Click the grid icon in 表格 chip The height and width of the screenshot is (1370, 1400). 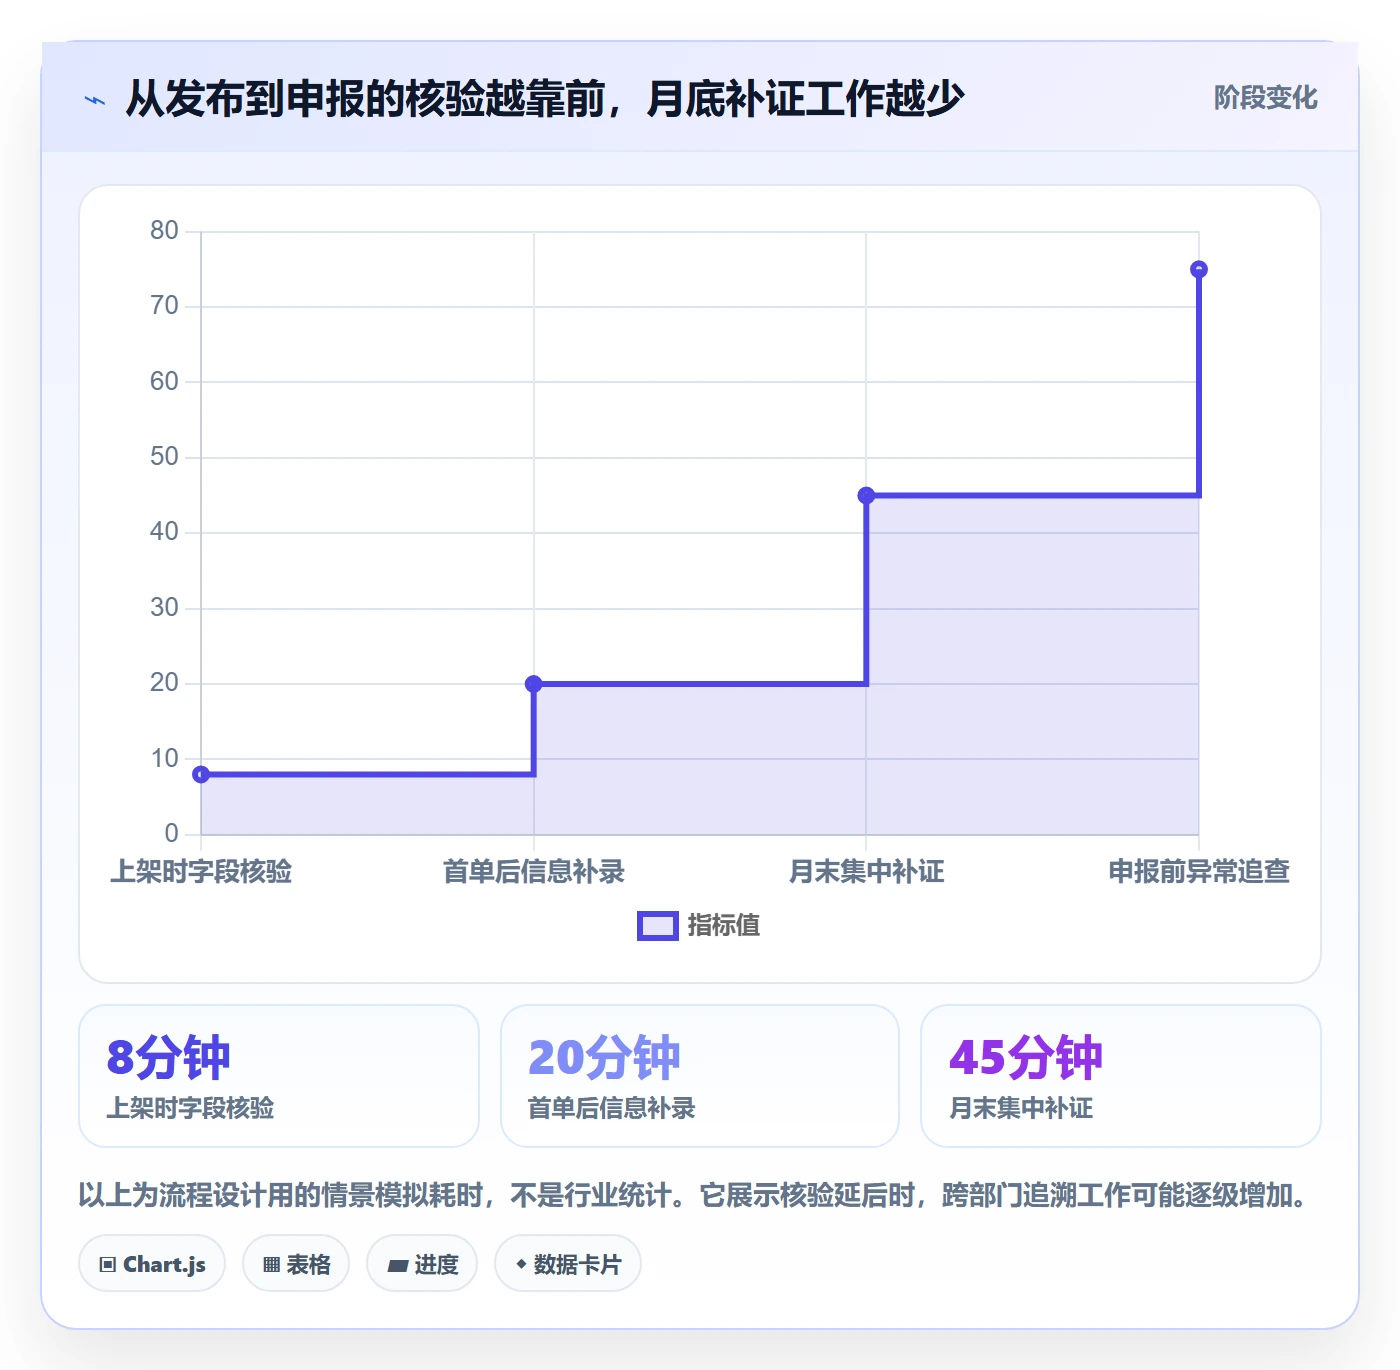click(x=272, y=1265)
